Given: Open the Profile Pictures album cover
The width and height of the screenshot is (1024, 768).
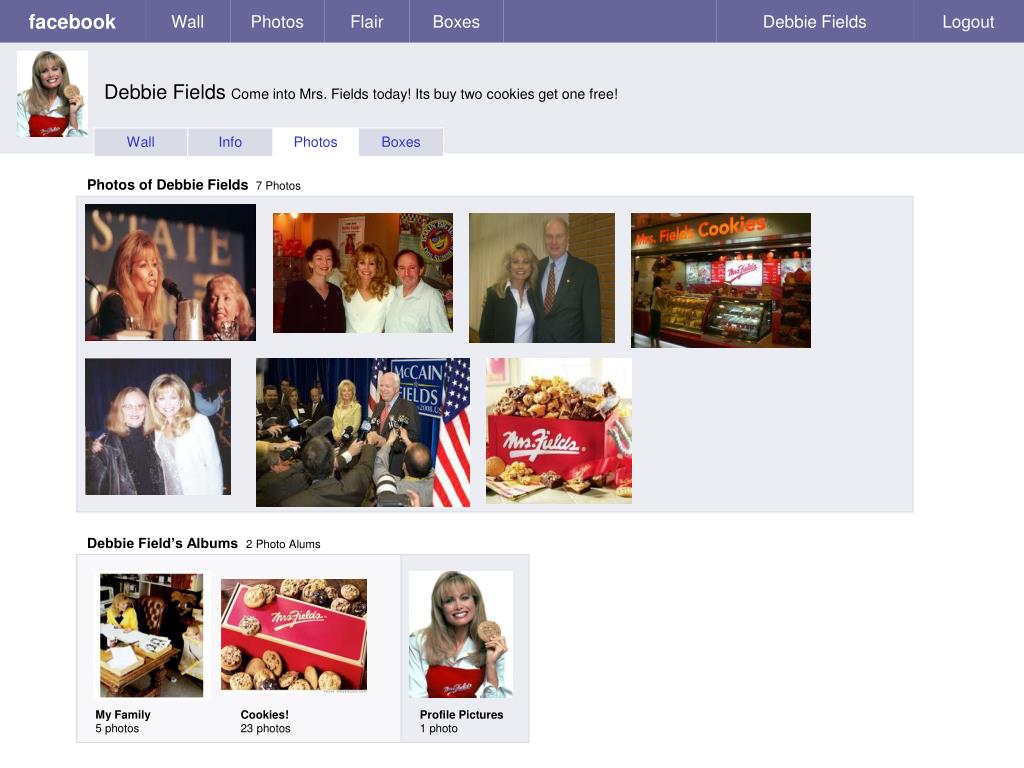Looking at the screenshot, I should click(x=461, y=634).
